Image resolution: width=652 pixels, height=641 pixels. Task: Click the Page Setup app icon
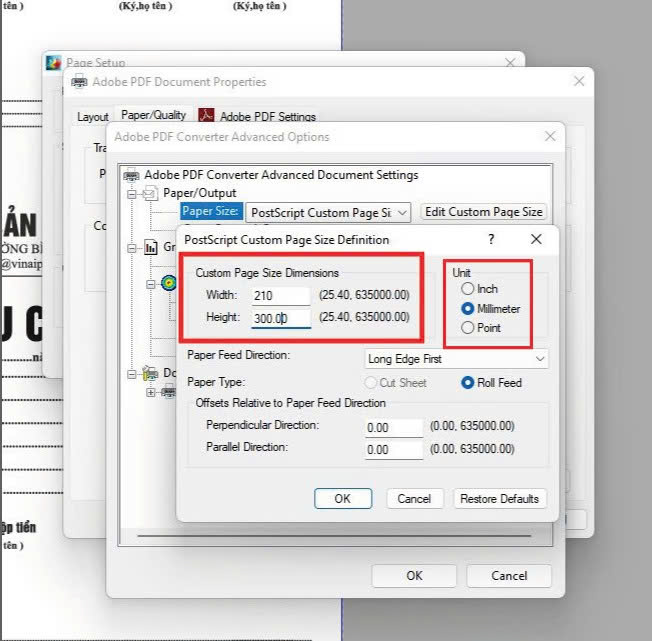pos(54,62)
